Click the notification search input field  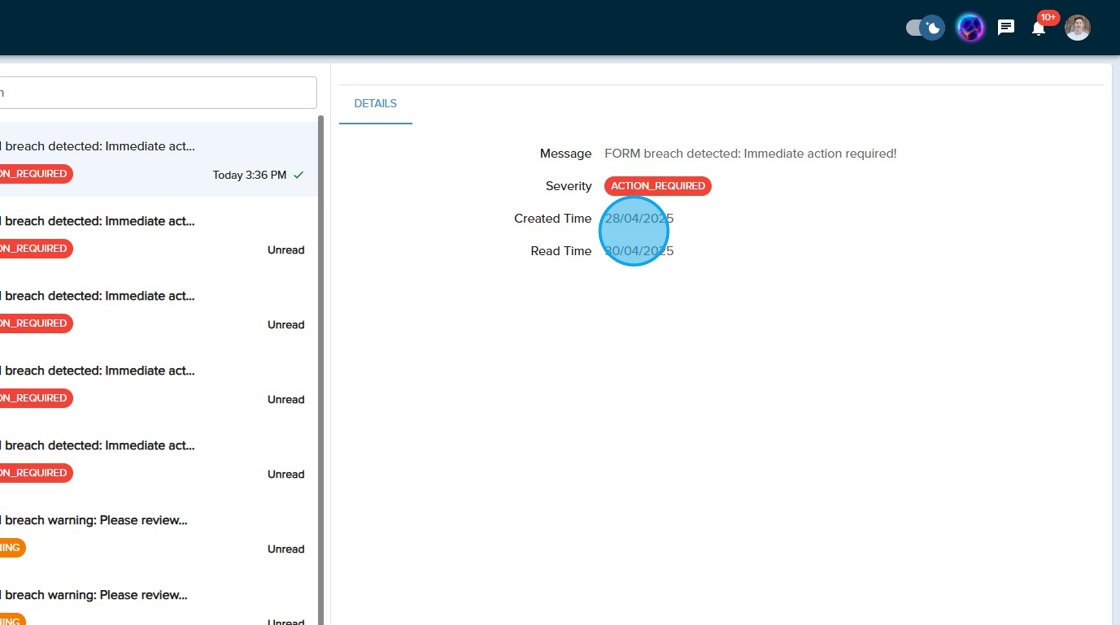click(158, 93)
